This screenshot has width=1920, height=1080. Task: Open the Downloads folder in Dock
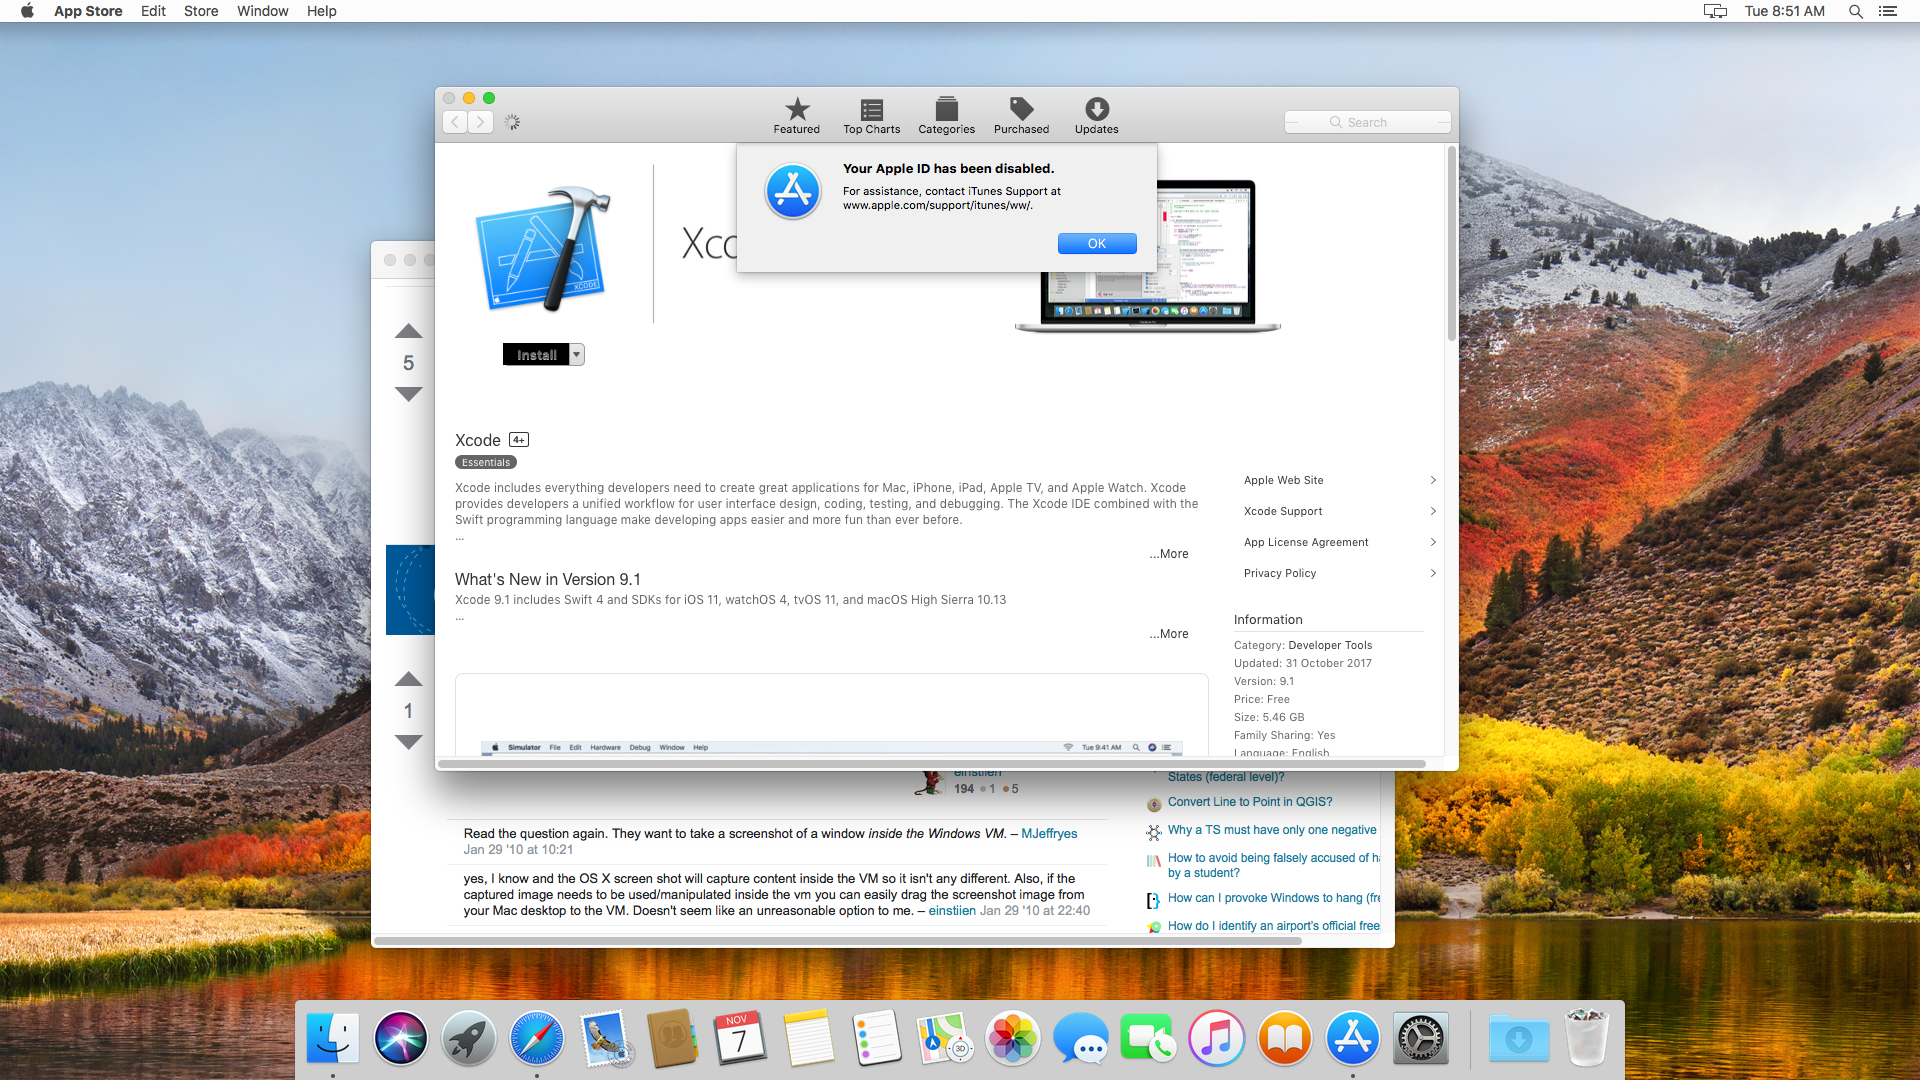1519,1038
